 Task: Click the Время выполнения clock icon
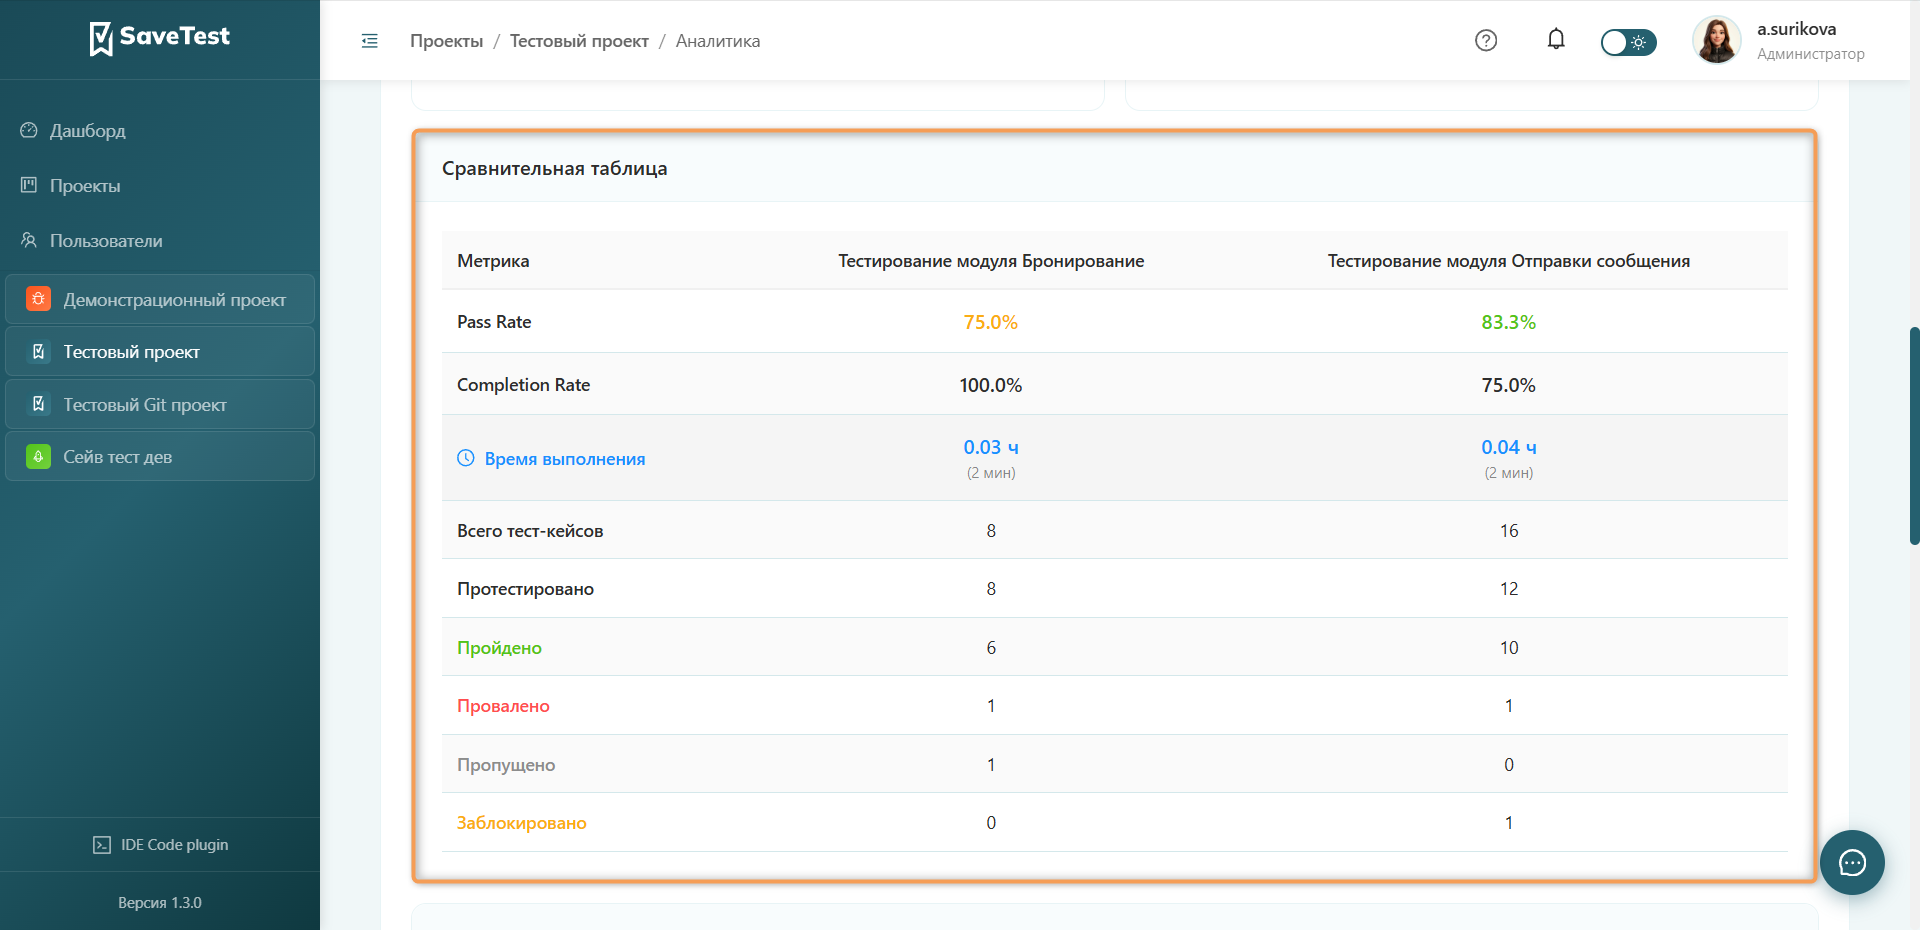click(466, 458)
